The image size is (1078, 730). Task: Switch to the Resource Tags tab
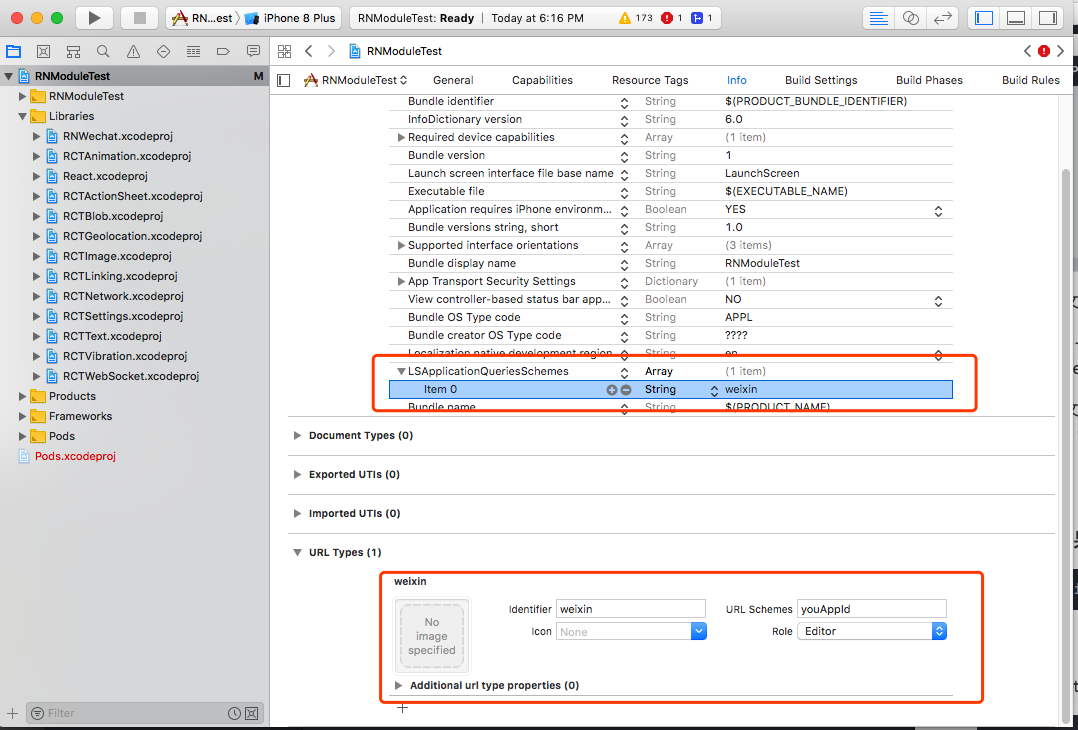[x=650, y=80]
